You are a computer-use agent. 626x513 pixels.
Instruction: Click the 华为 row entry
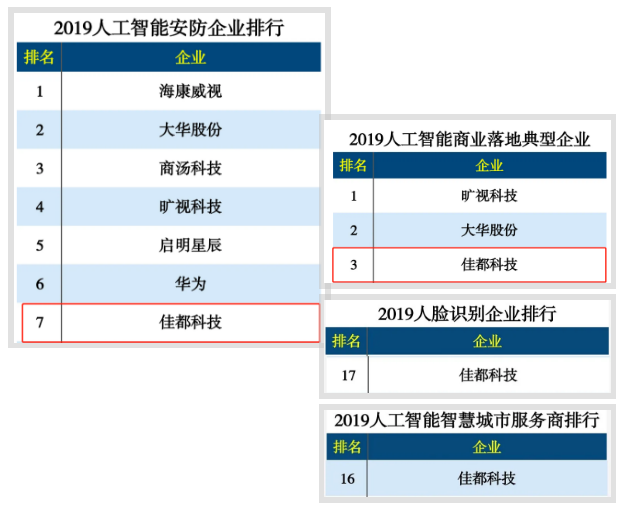[x=190, y=284]
